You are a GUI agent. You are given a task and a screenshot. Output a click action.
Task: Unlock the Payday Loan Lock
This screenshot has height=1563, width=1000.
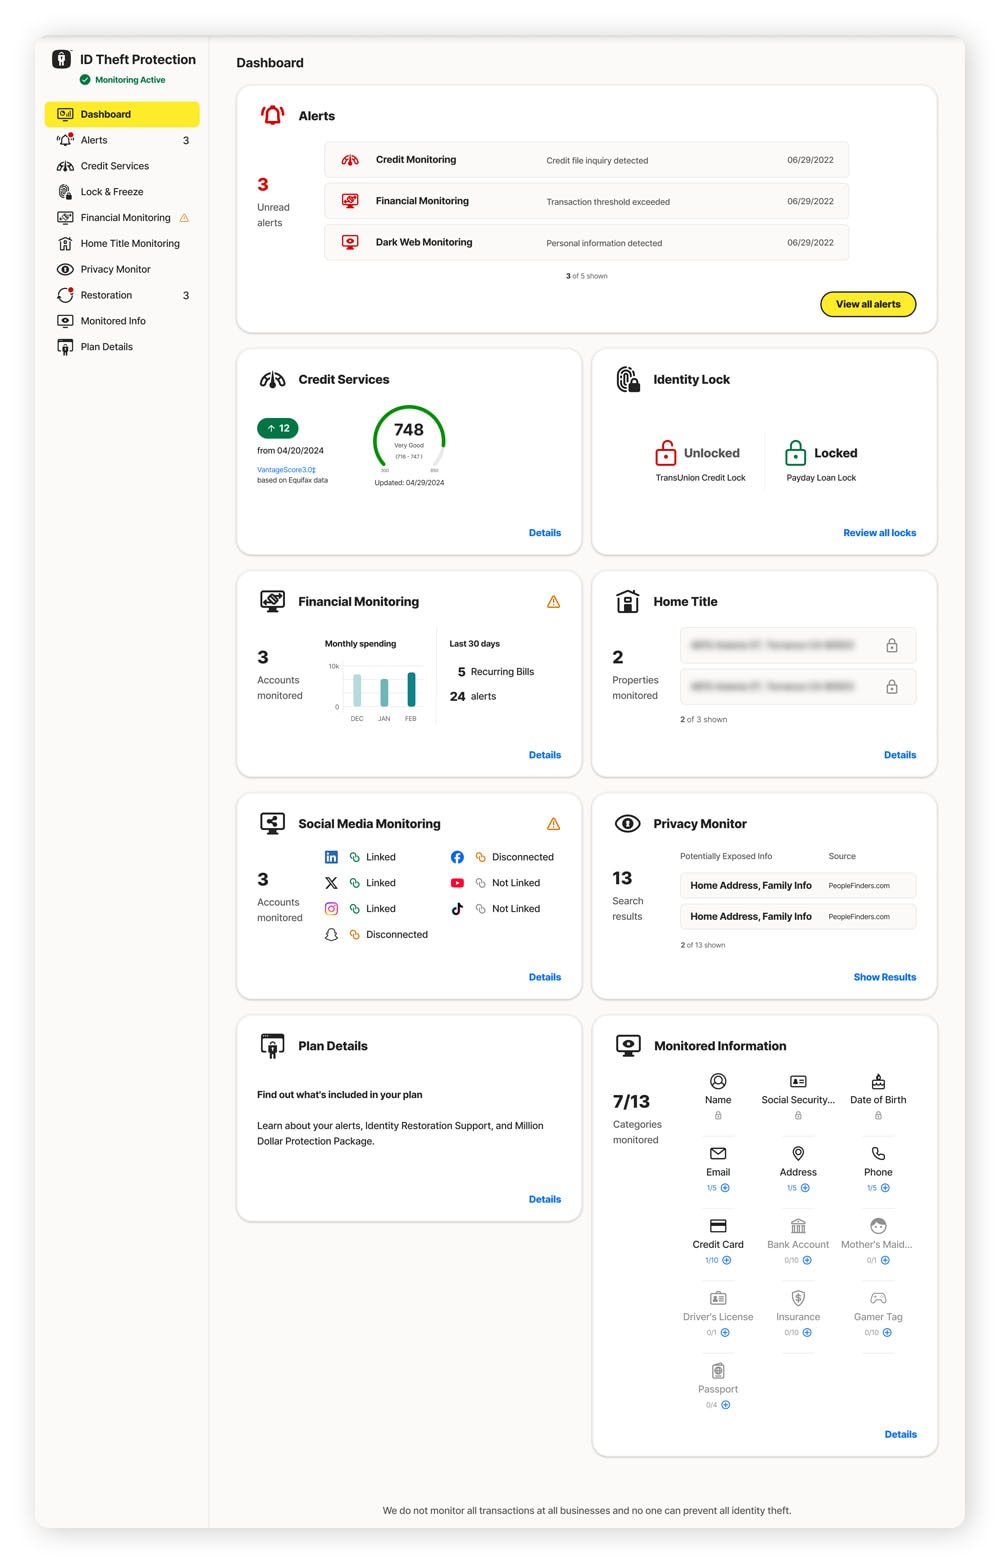(795, 452)
